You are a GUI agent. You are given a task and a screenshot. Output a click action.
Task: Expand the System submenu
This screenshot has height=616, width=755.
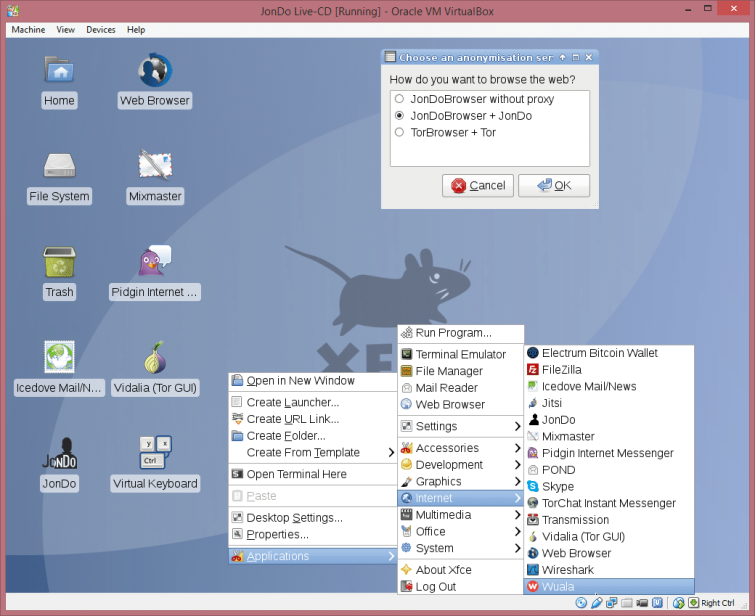460,548
